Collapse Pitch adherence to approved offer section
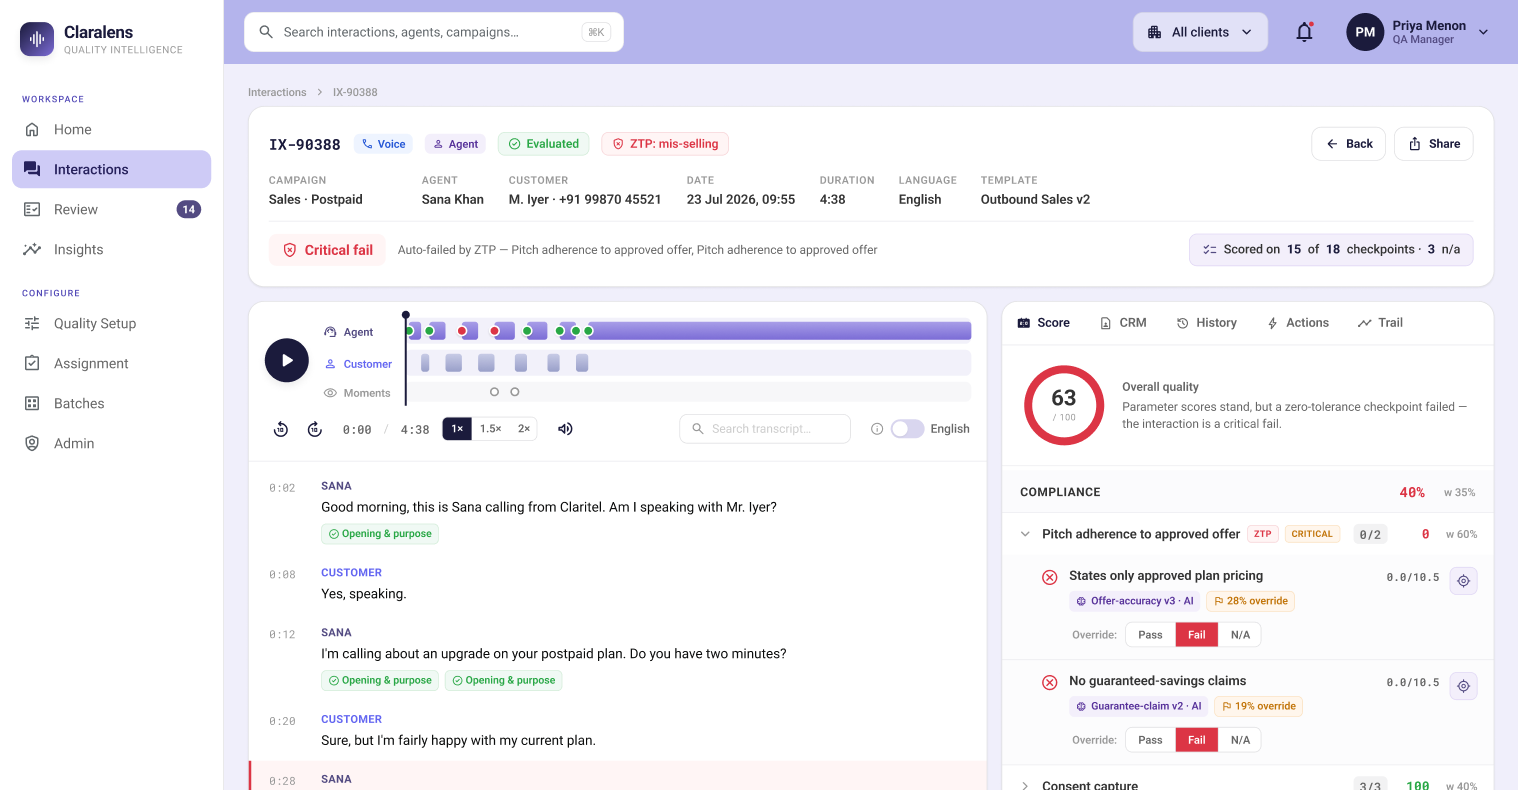The image size is (1518, 790). point(1025,534)
